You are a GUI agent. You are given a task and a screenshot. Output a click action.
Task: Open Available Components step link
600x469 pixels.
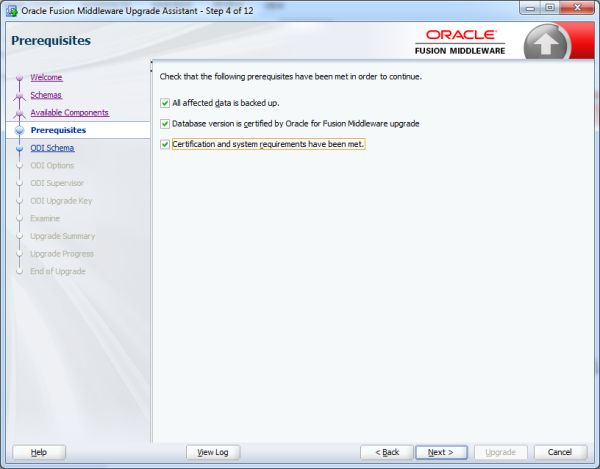[x=70, y=112]
